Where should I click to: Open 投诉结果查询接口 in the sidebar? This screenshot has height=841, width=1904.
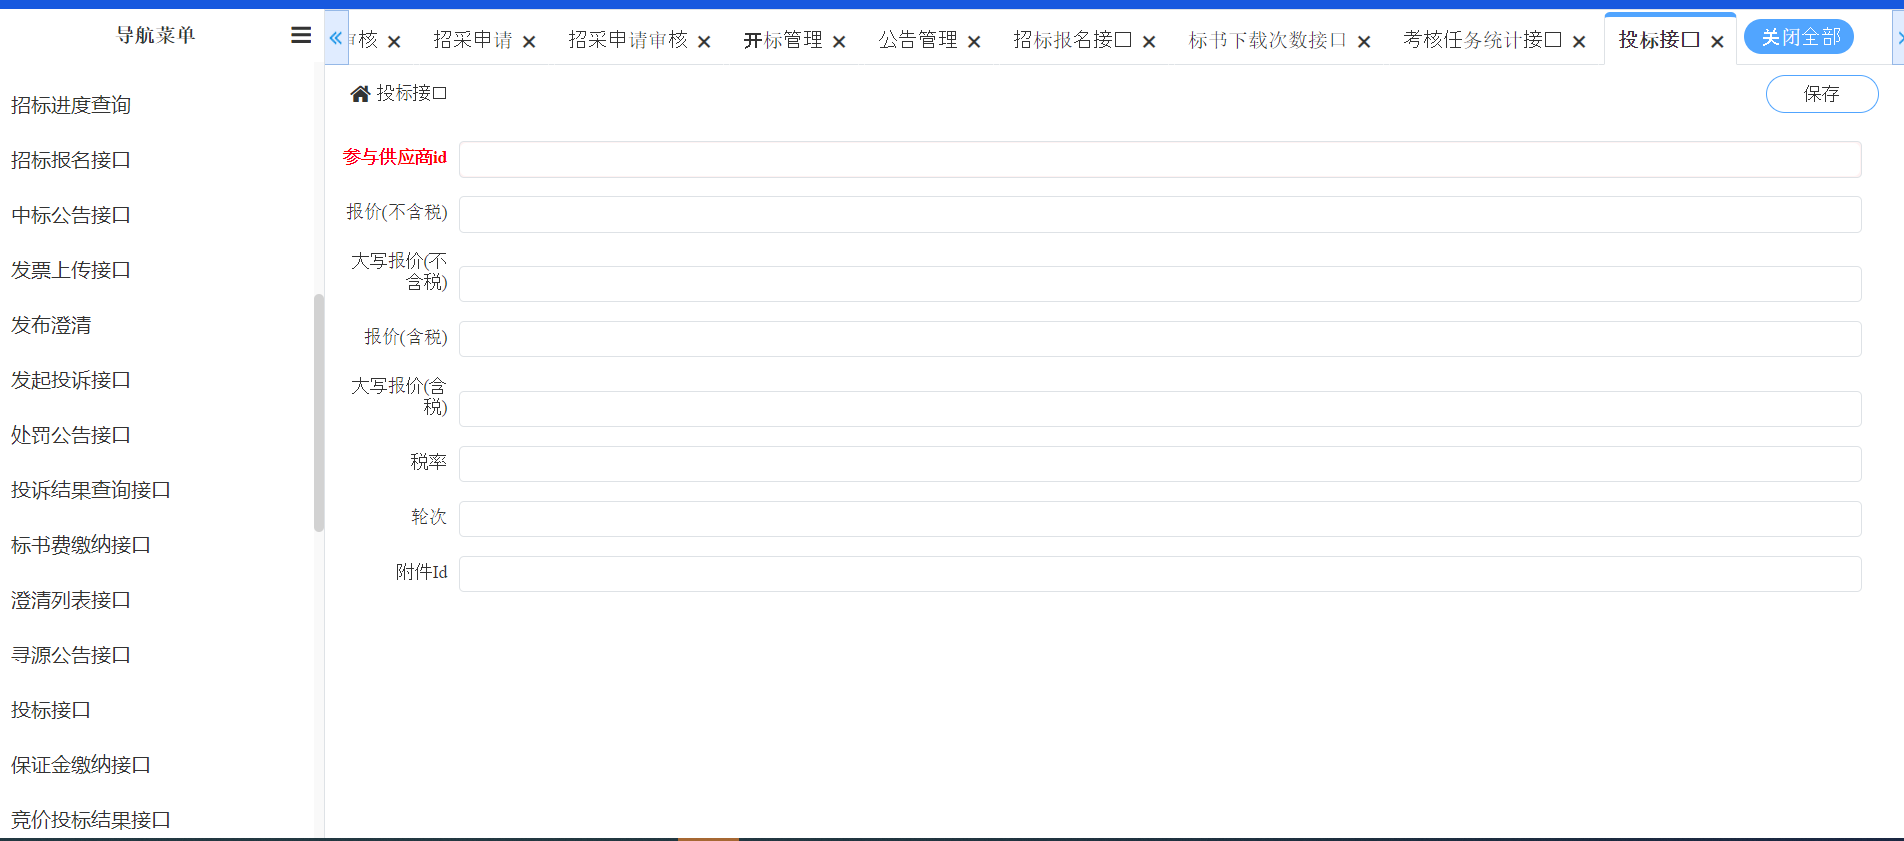point(91,490)
